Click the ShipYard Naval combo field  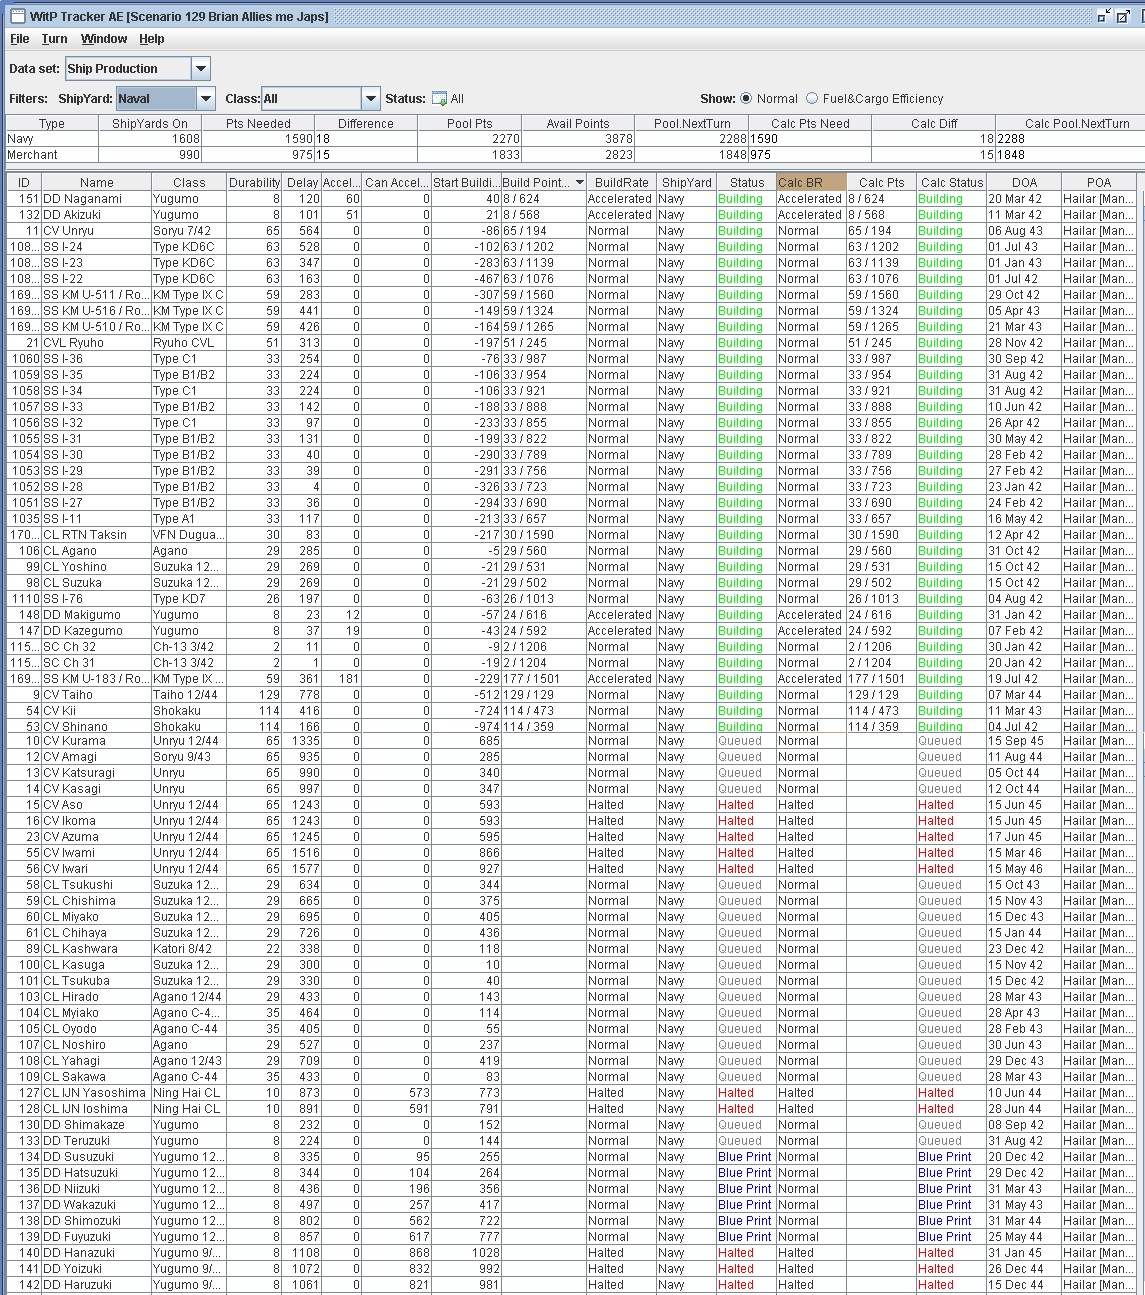pos(156,99)
